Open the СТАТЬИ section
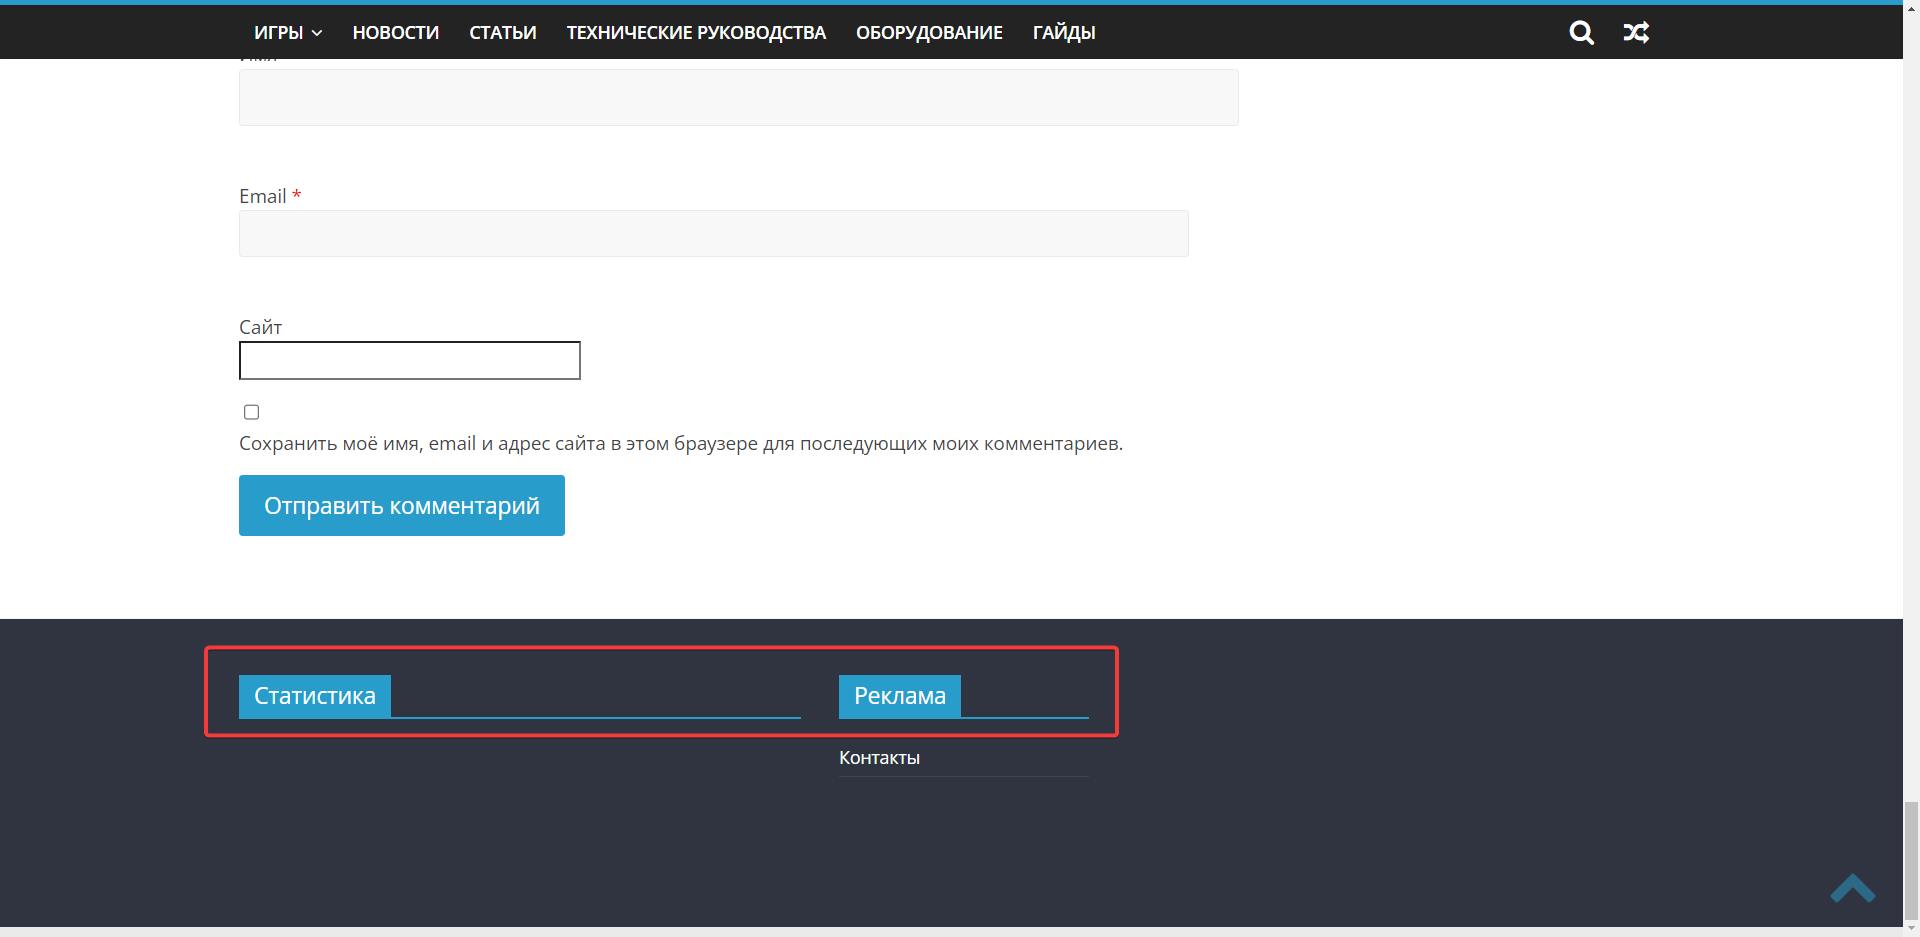The height and width of the screenshot is (937, 1920). (502, 32)
